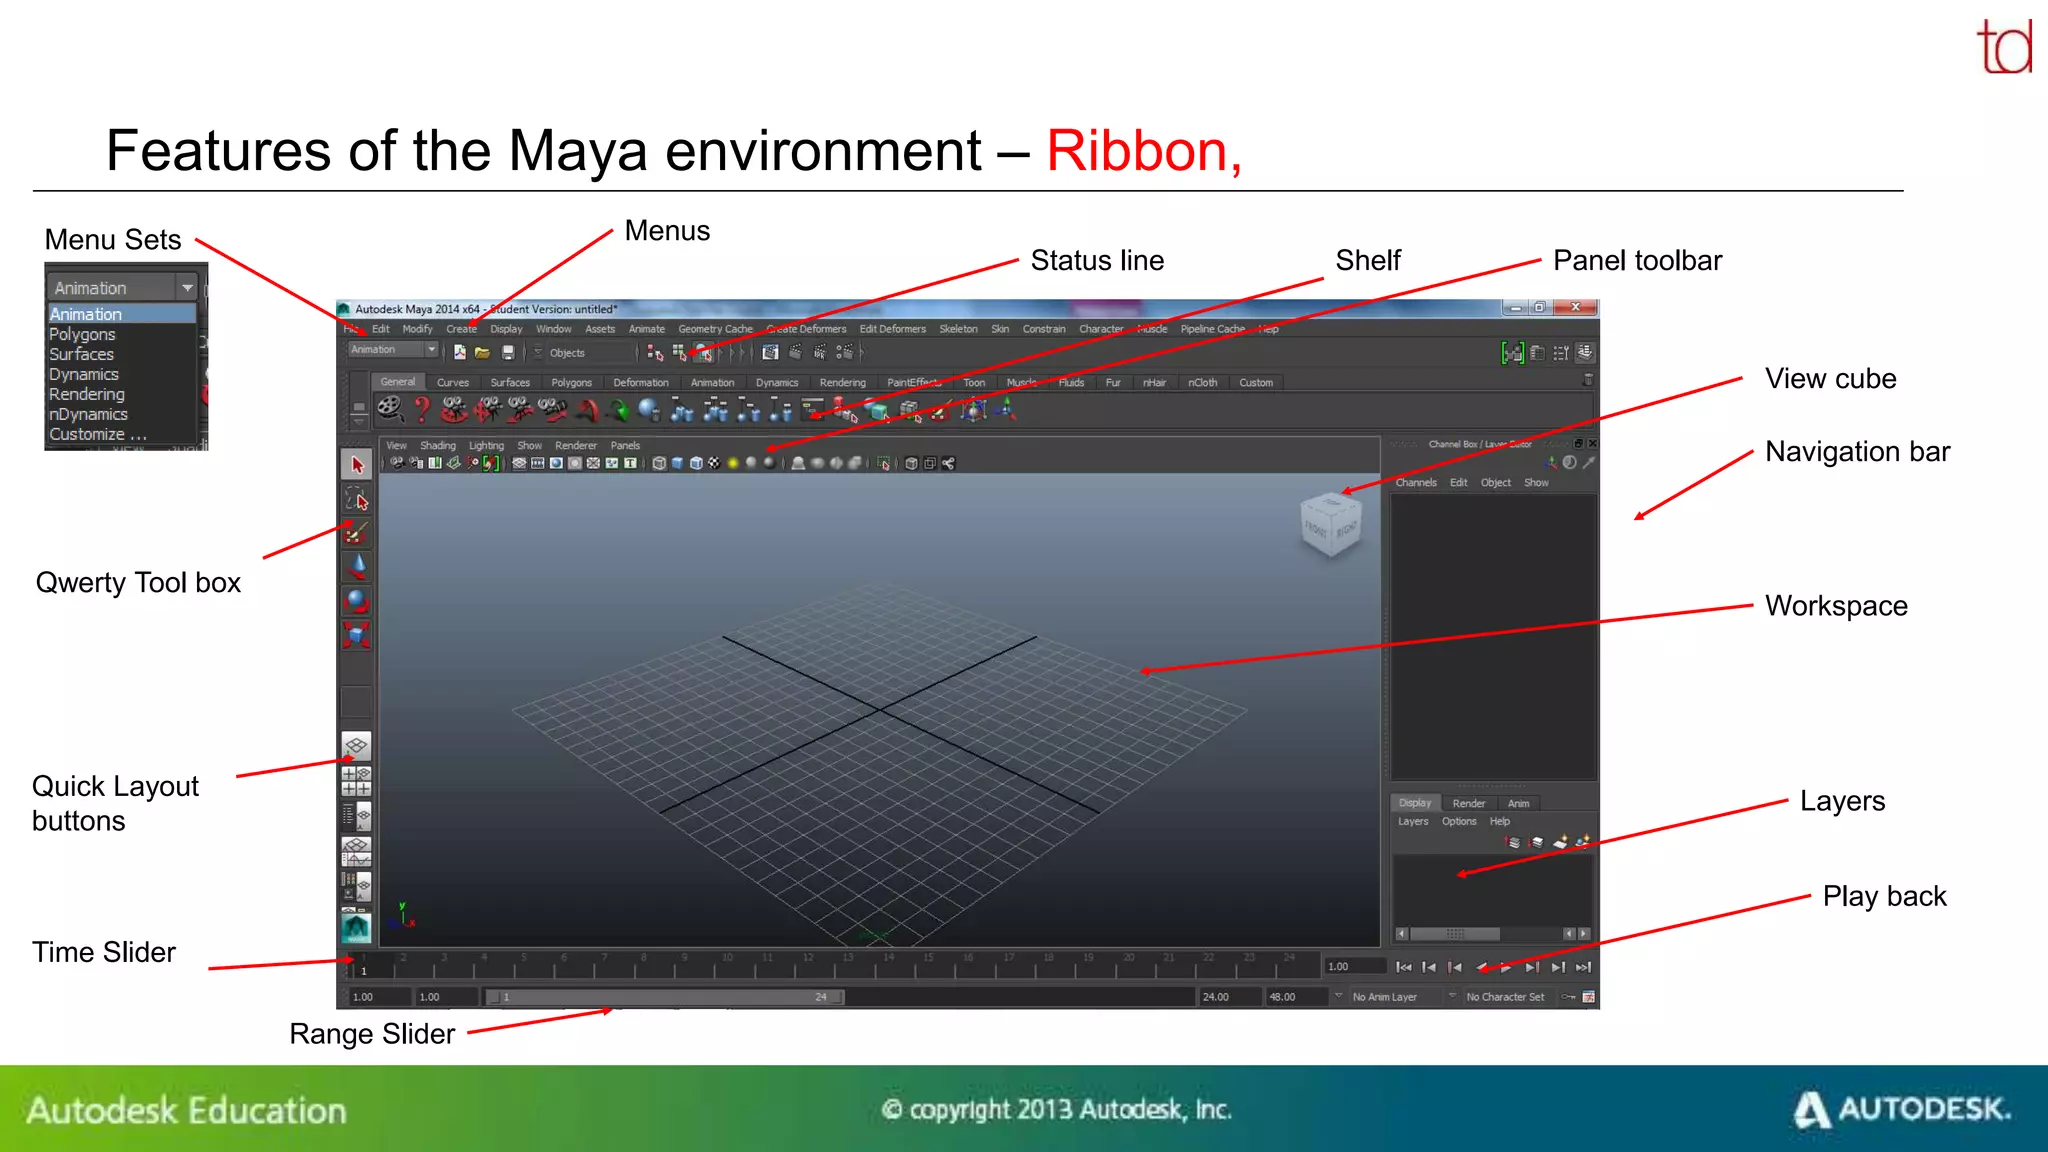
Task: Click the Save Scene disk icon
Action: [508, 353]
